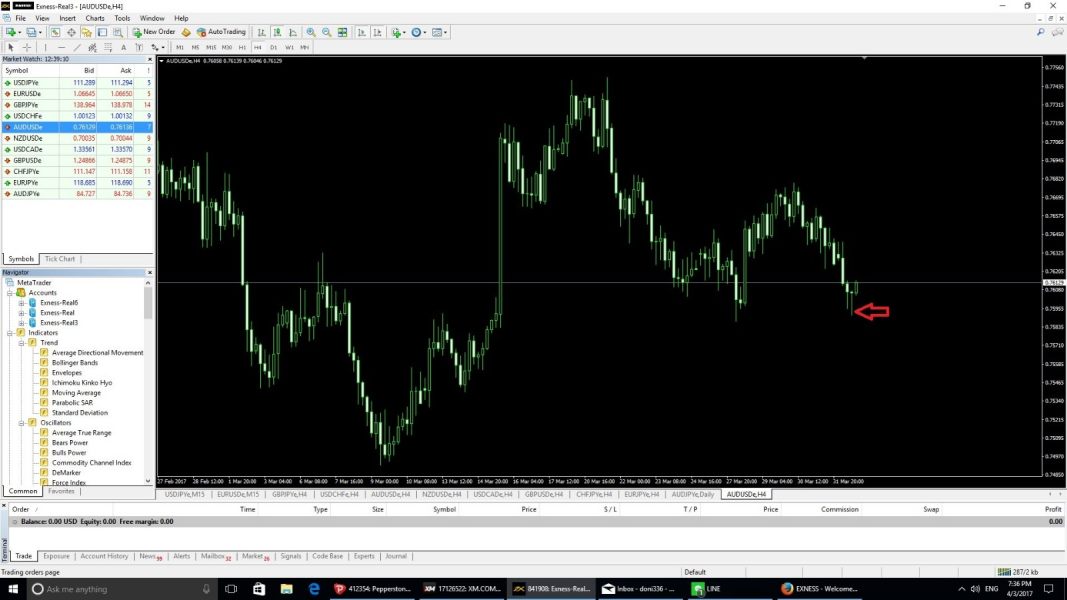Expand the Exness-Real6 account node
This screenshot has height=600, width=1067.
(x=21, y=303)
